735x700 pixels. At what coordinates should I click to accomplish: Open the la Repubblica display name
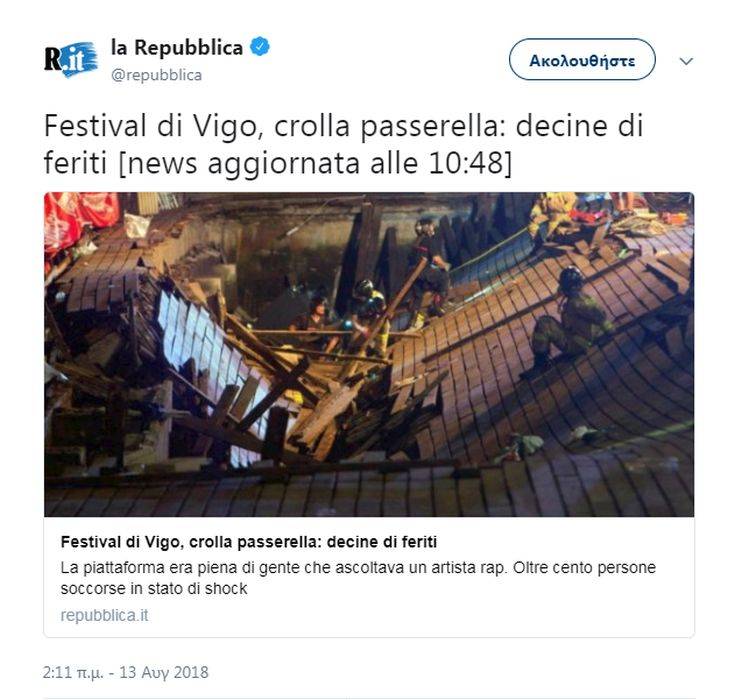177,47
